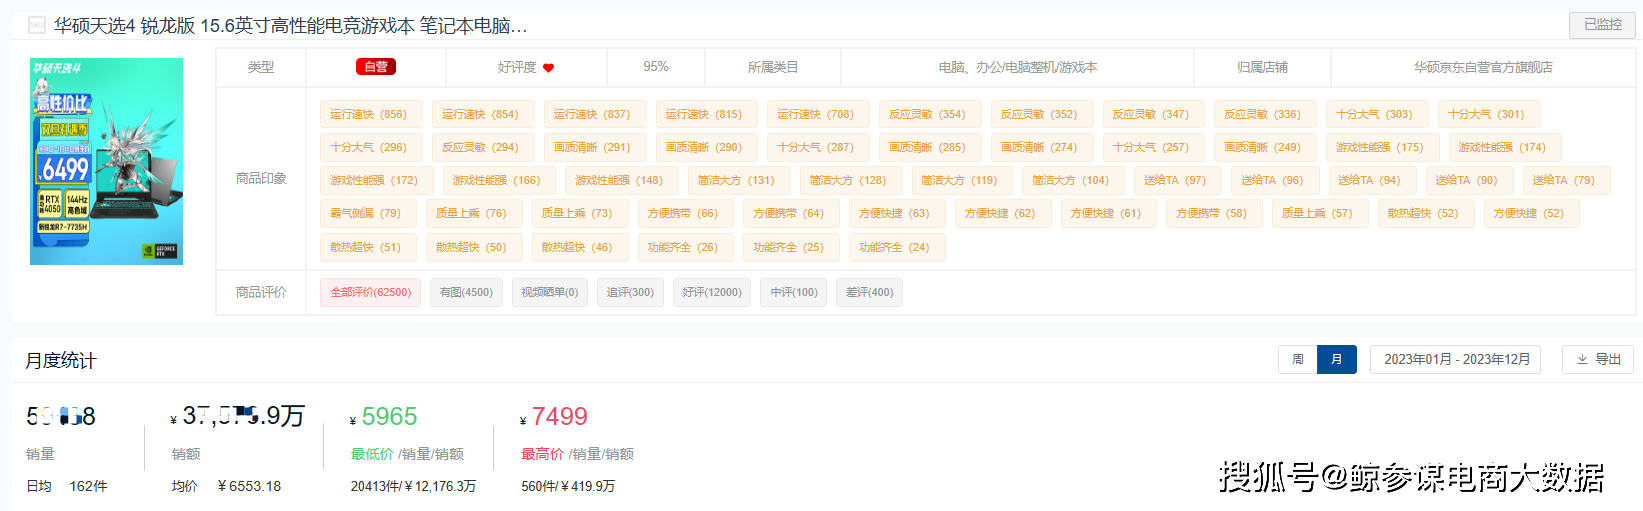Filter reviews by 追评(300)
The width and height of the screenshot is (1643, 511).
point(630,292)
